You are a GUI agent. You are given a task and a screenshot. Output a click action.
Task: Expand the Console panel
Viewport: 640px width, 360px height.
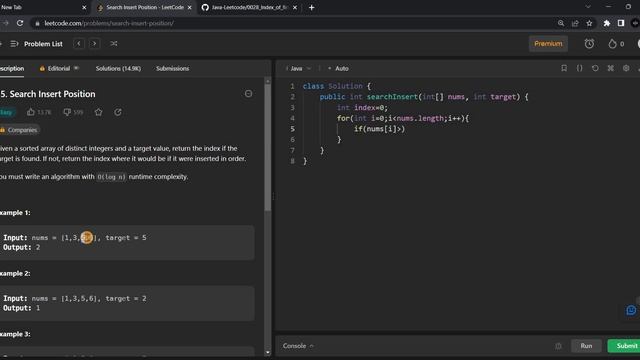pos(298,346)
